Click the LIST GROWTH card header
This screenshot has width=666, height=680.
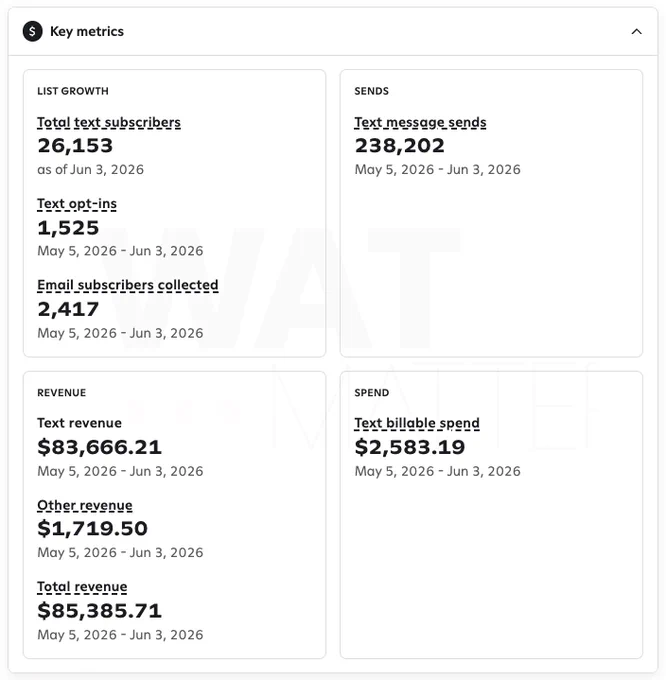pos(73,91)
